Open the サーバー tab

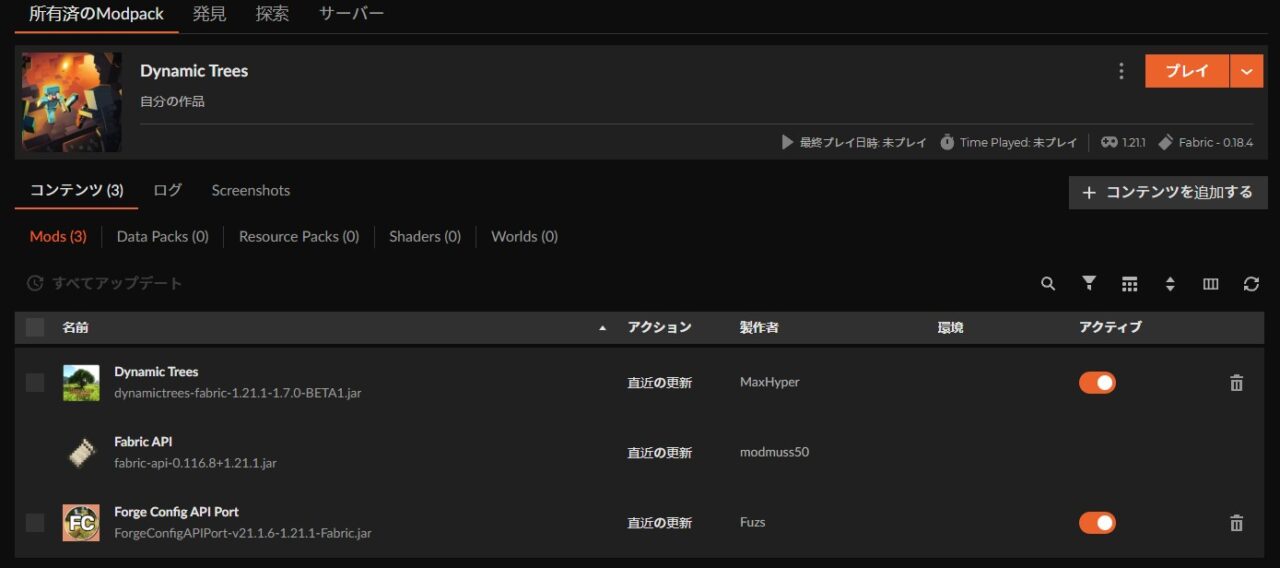(351, 14)
